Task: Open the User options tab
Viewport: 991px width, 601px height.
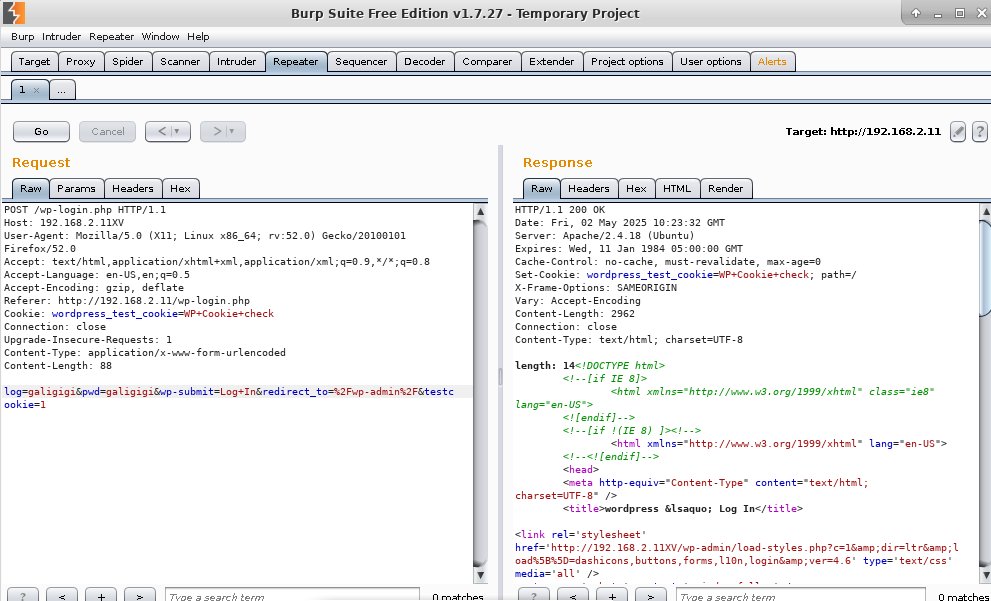Action: [710, 61]
